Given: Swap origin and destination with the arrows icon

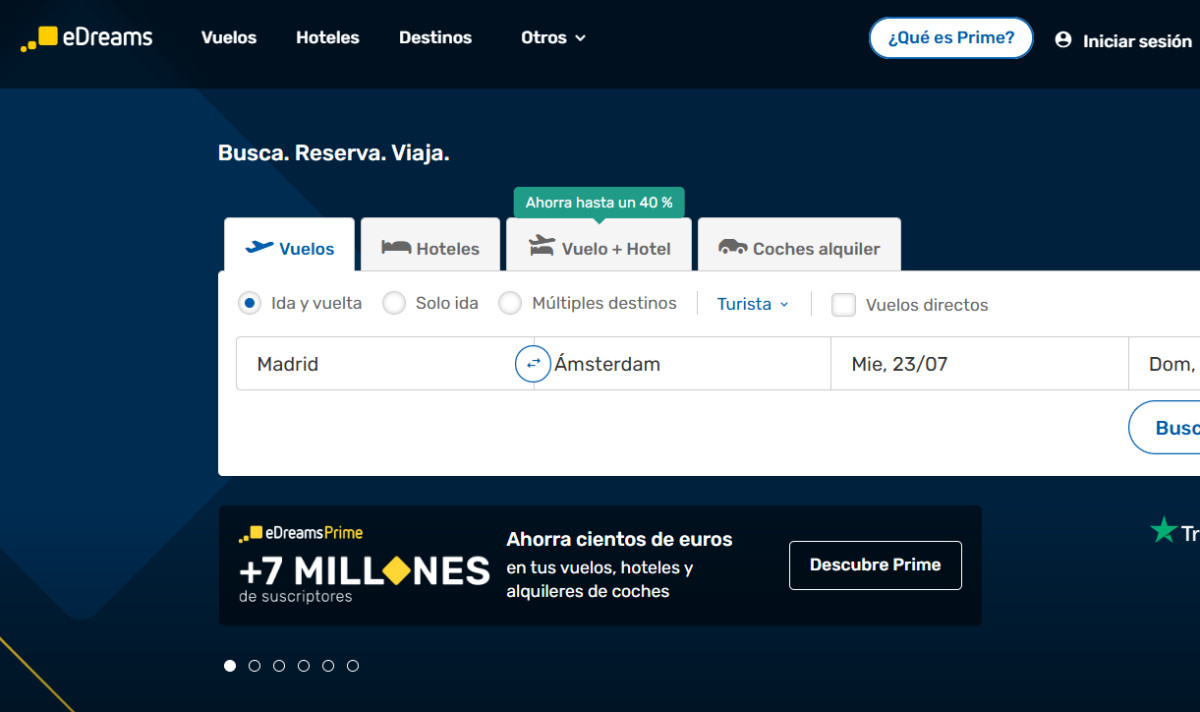Looking at the screenshot, I should (x=533, y=363).
